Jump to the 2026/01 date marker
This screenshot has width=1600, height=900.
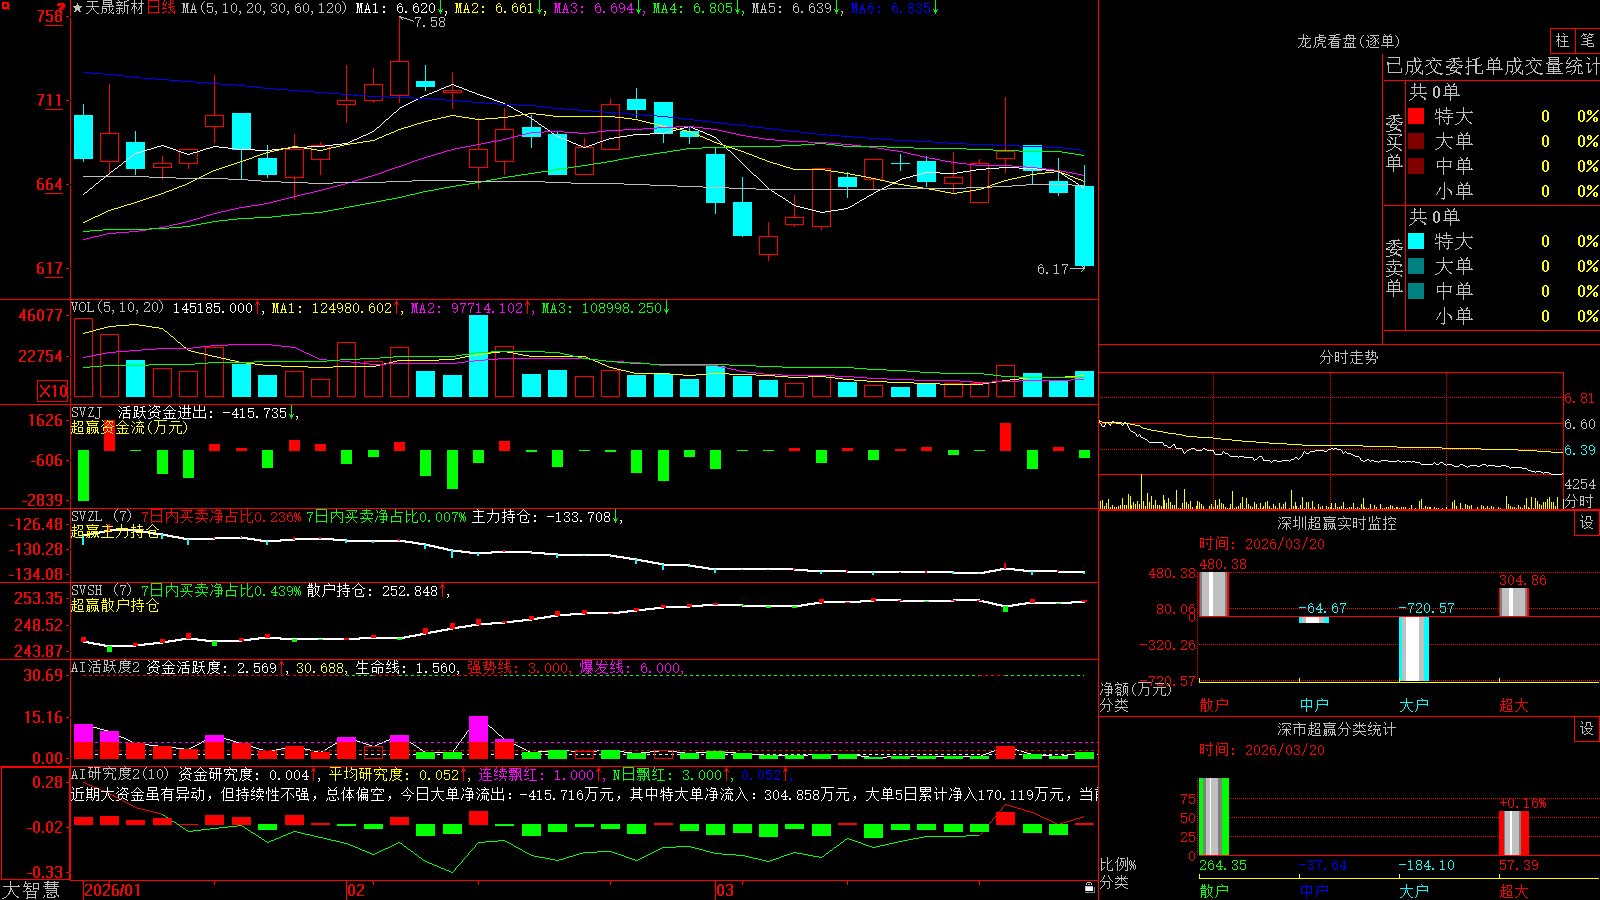click(113, 890)
